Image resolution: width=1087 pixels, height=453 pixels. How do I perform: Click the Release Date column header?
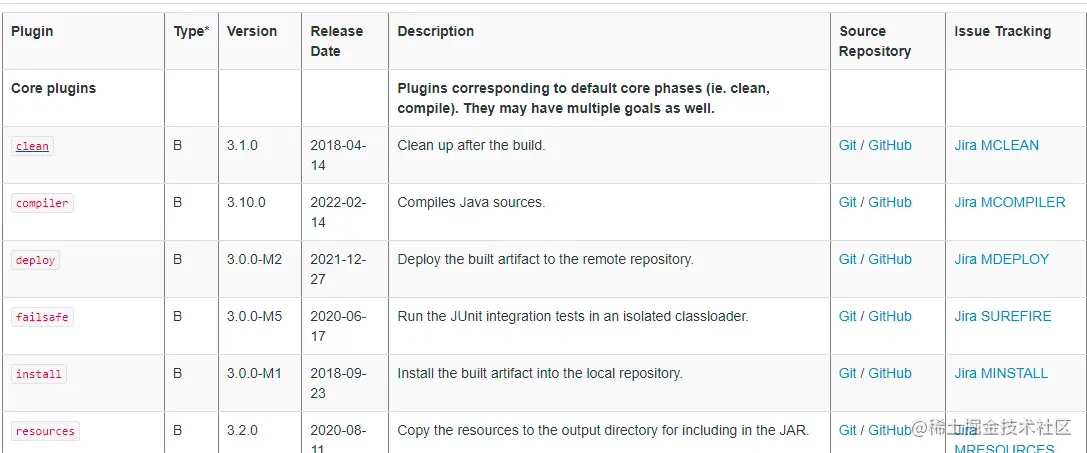[336, 41]
